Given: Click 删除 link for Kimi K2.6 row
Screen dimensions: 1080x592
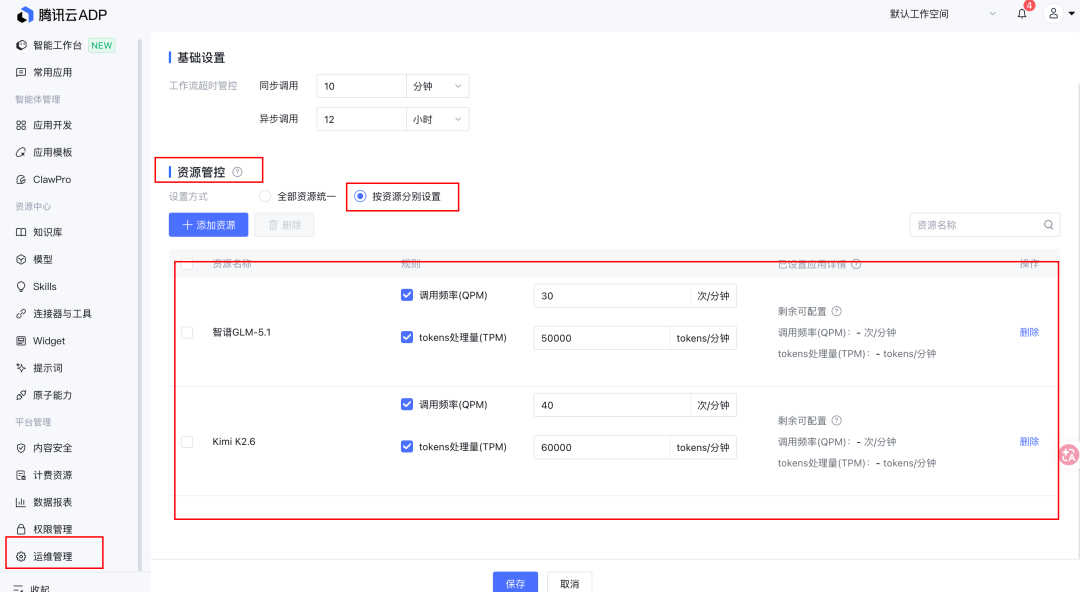Looking at the screenshot, I should 1029,442.
